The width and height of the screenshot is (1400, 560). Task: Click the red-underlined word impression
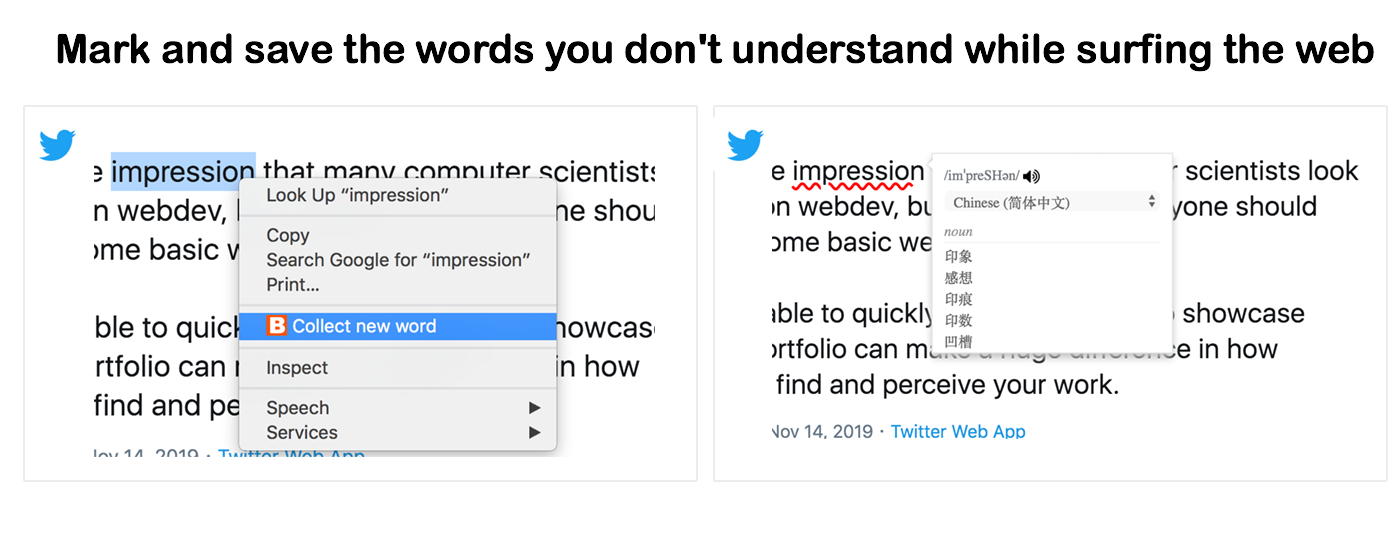click(858, 172)
